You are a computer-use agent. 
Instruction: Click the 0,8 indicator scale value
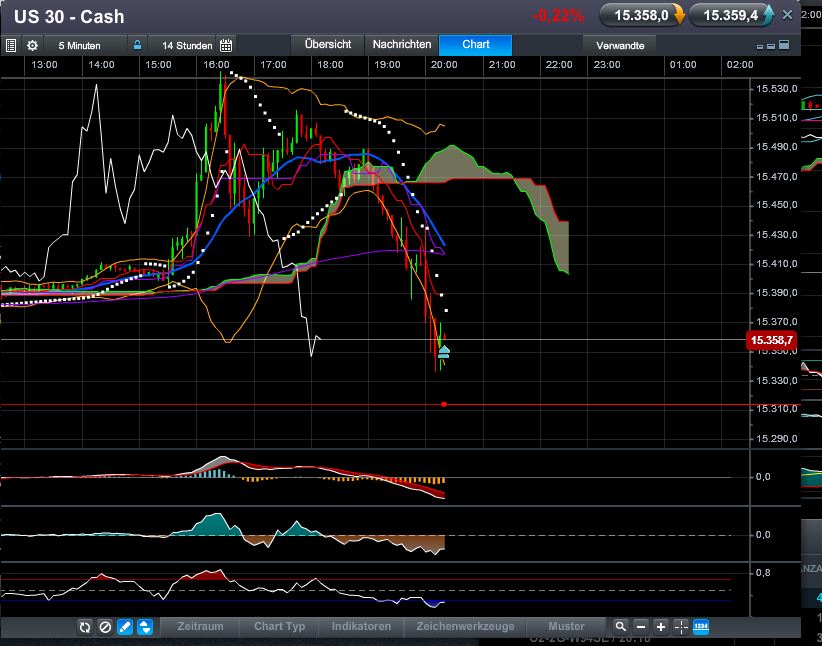tap(763, 573)
